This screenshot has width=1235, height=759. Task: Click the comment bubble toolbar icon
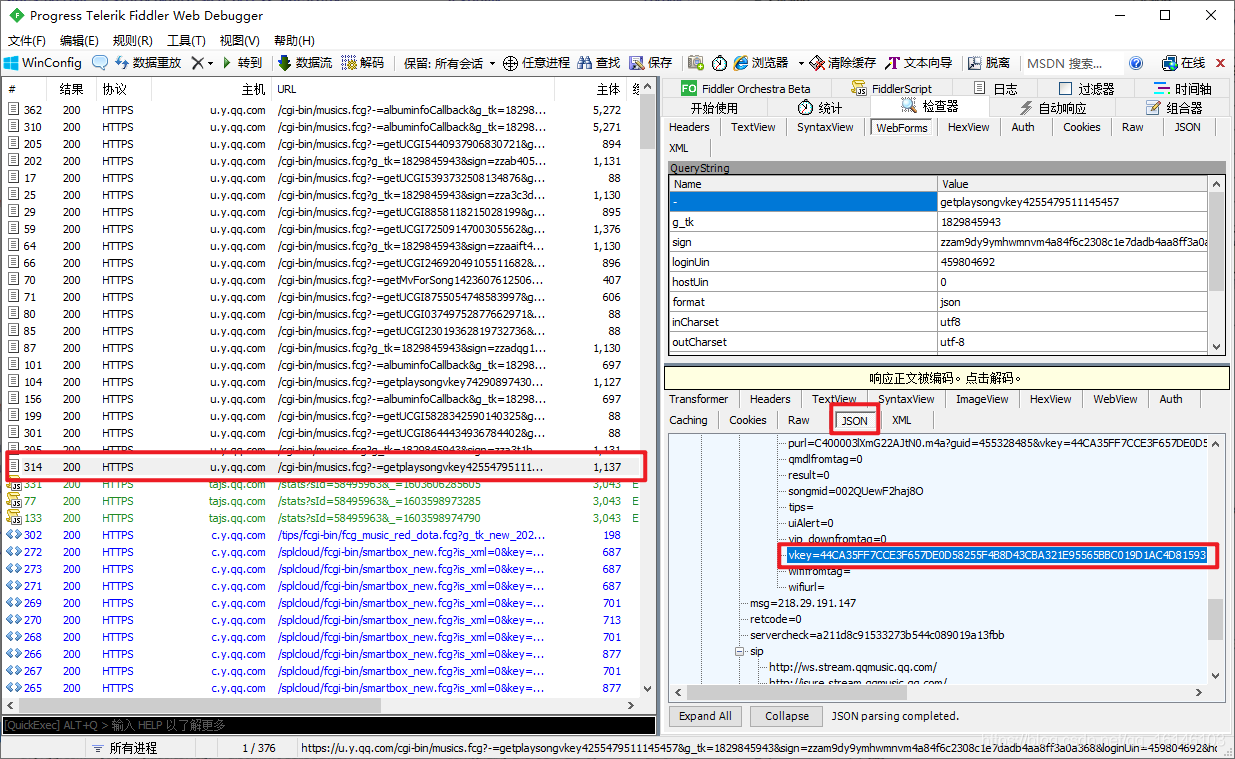100,62
